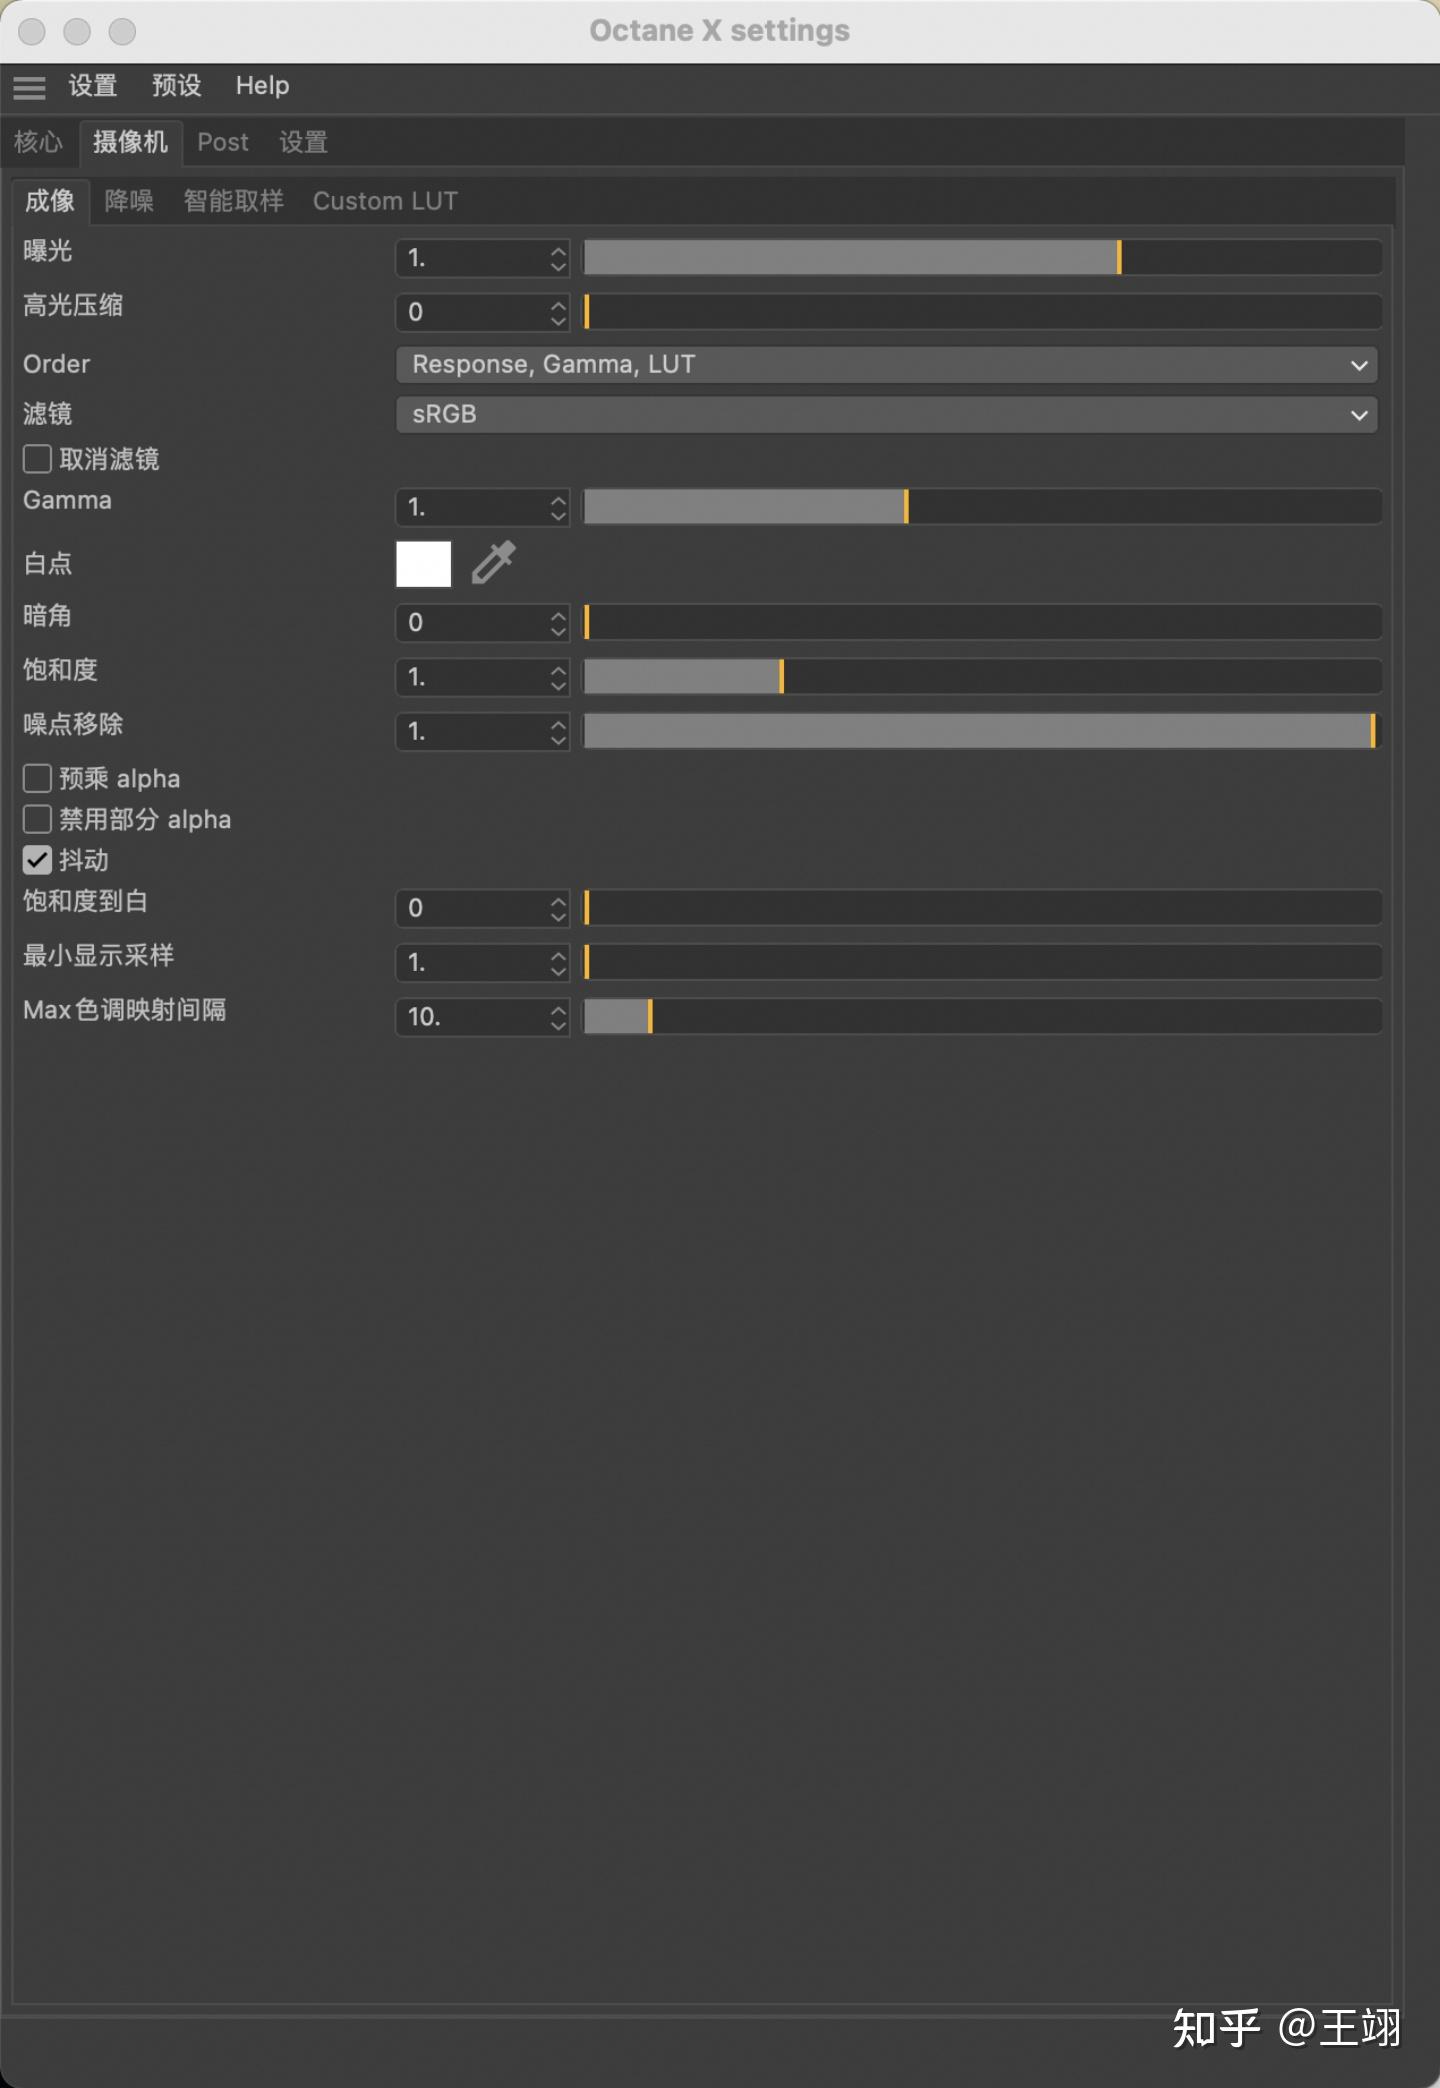Open the hamburger menu icon
The width and height of the screenshot is (1440, 2088).
point(29,87)
